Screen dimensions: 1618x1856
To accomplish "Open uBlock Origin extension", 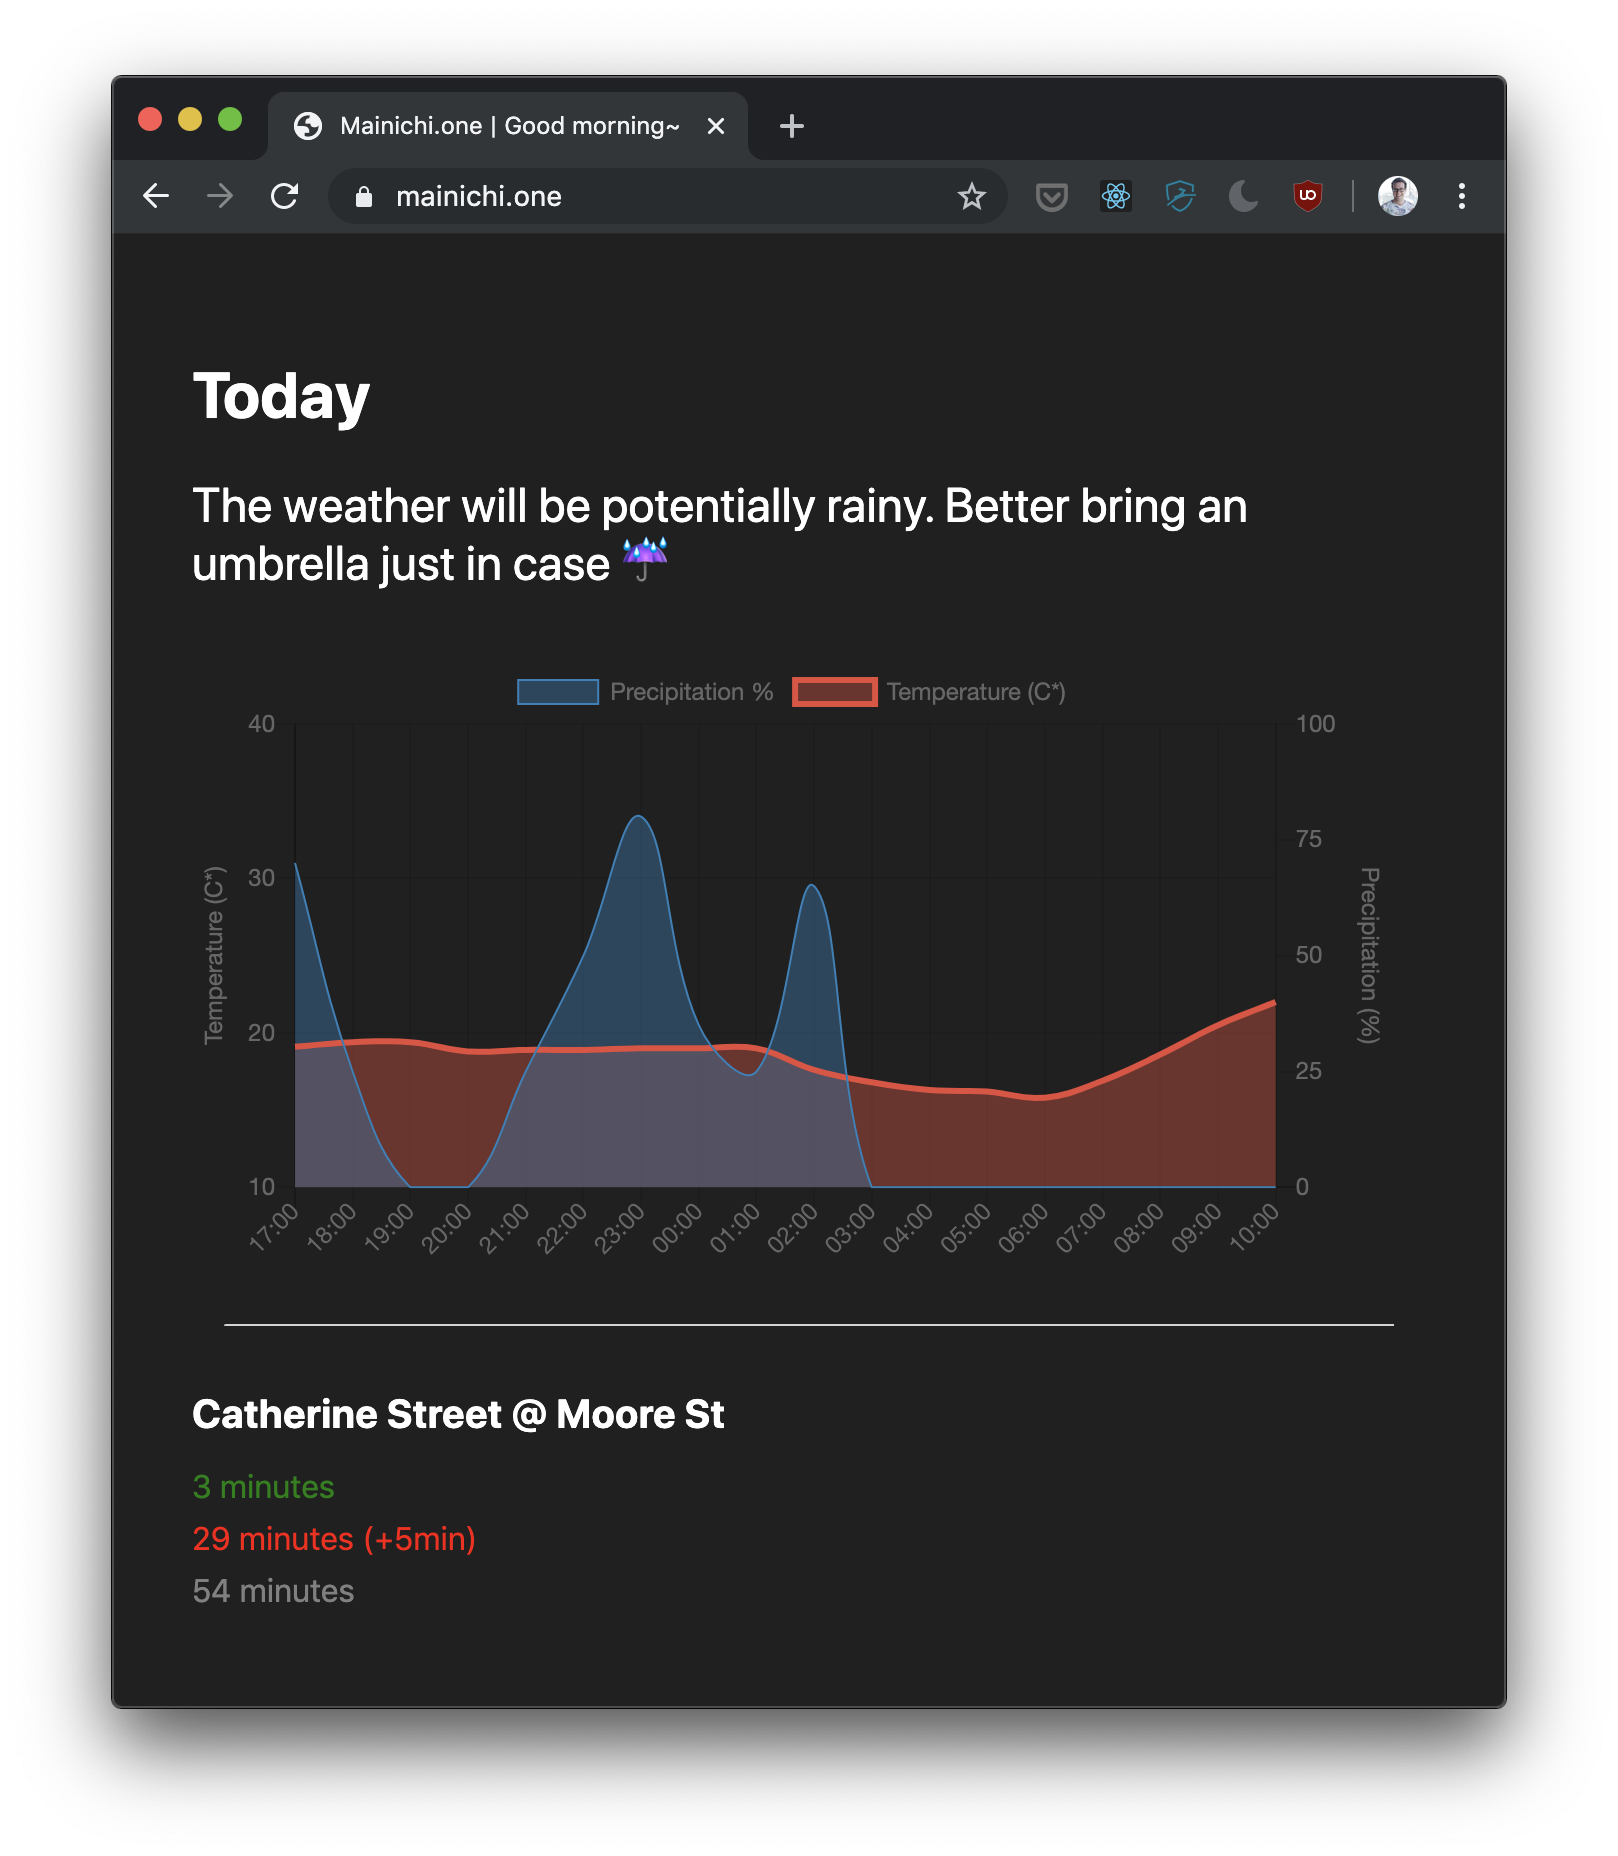I will click(x=1308, y=196).
